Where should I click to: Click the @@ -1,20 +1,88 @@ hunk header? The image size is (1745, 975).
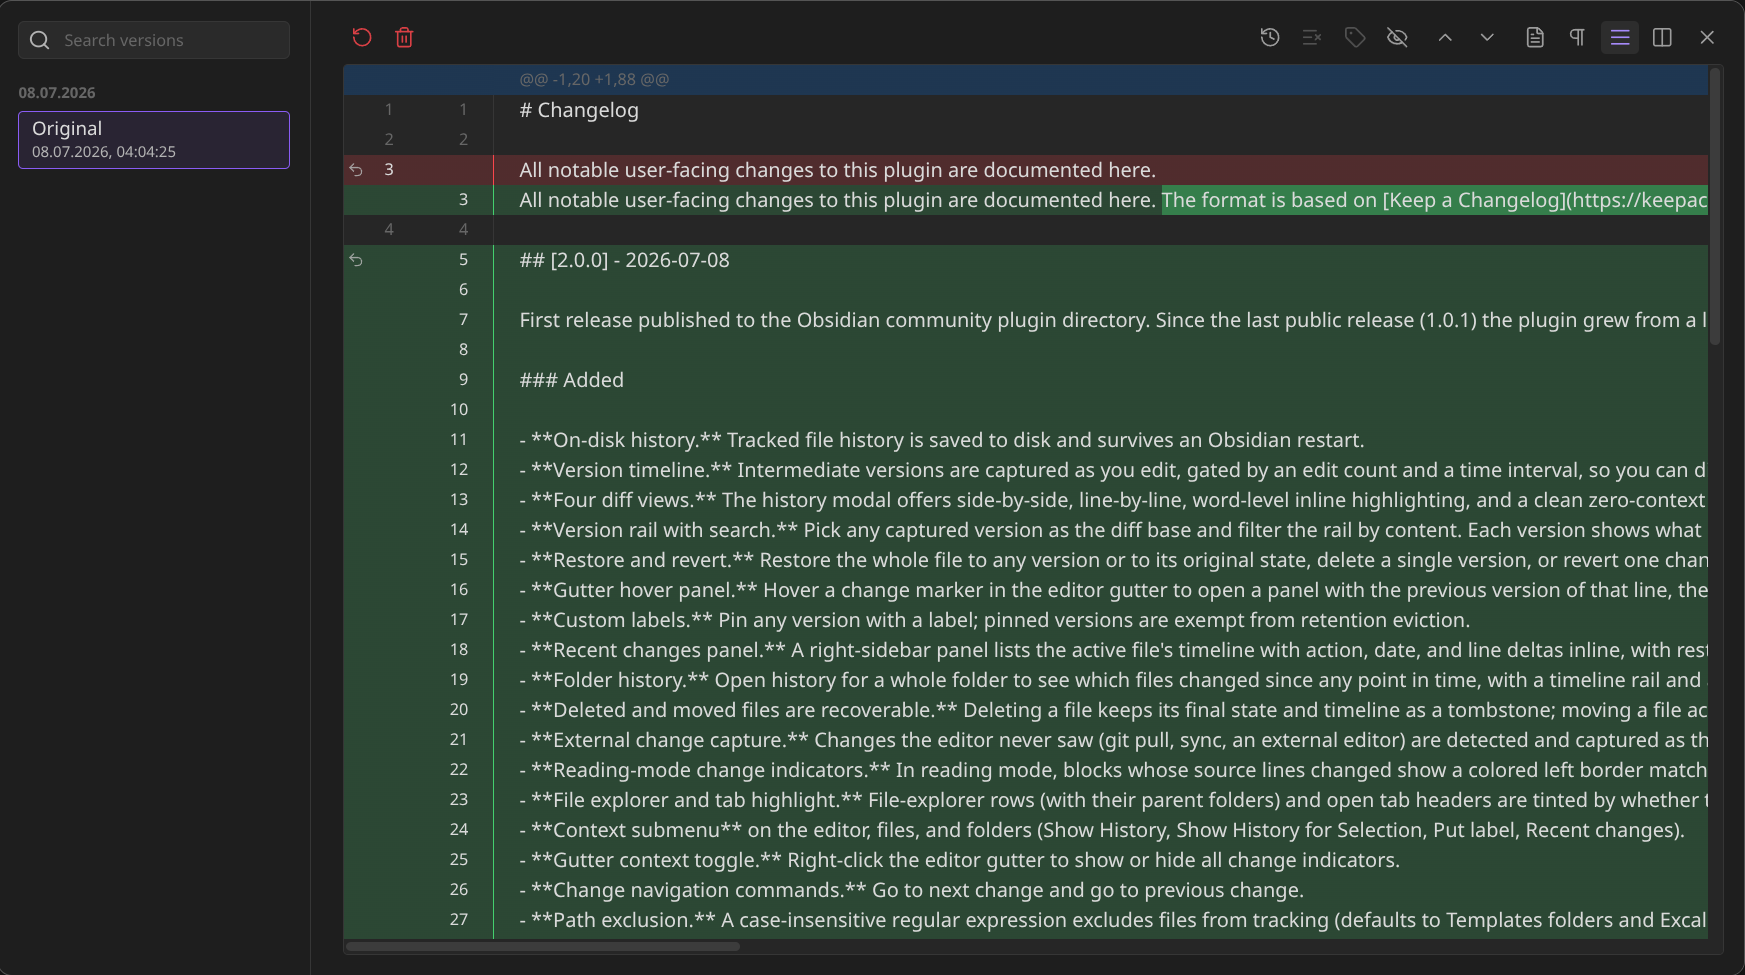(x=594, y=79)
